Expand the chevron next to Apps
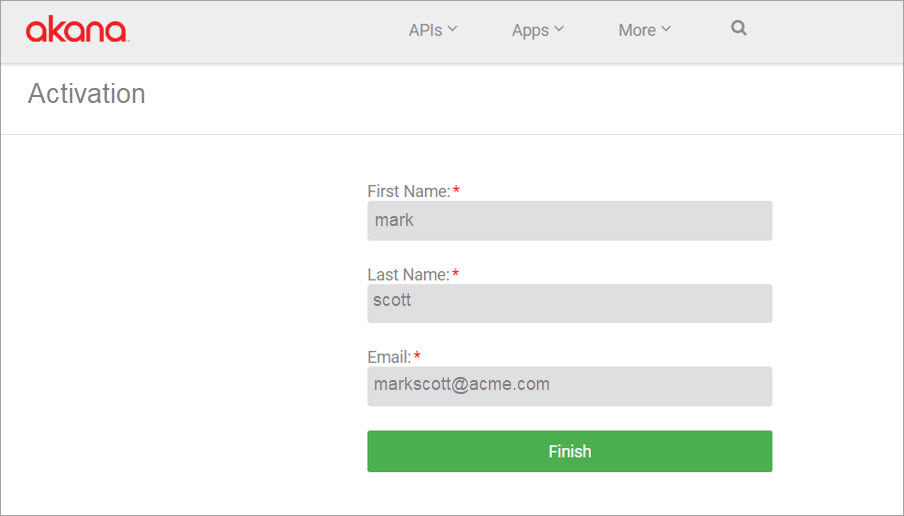Image resolution: width=904 pixels, height=516 pixels. coord(559,28)
